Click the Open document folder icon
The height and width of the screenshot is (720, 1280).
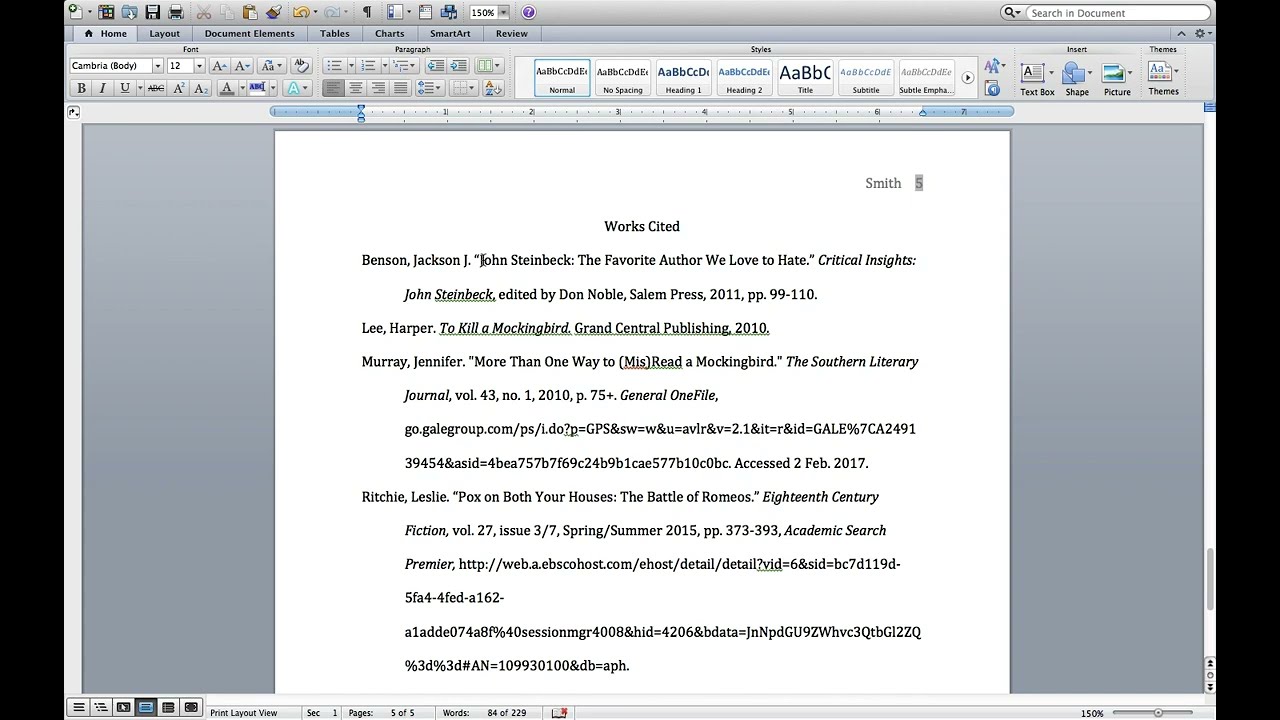point(129,12)
